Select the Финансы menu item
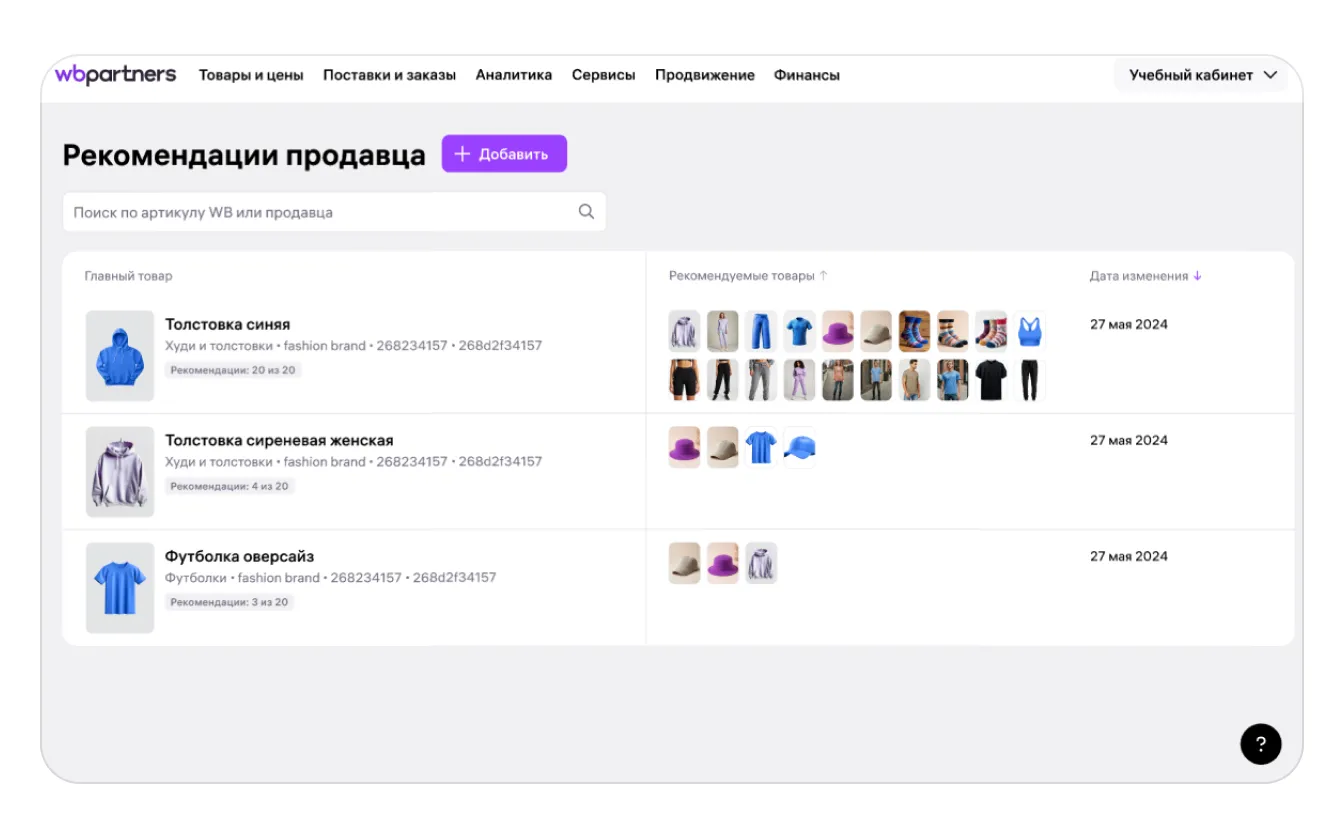 point(807,75)
